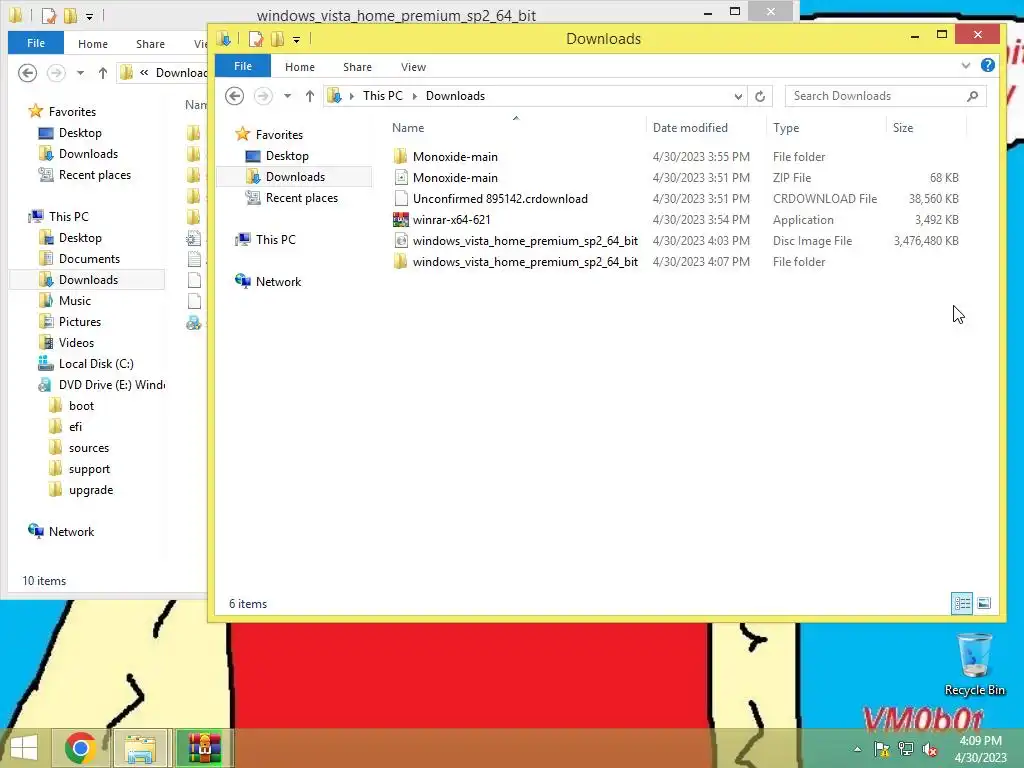Select Network in the windows_vista window's pane
The height and width of the screenshot is (768, 1024).
point(71,532)
